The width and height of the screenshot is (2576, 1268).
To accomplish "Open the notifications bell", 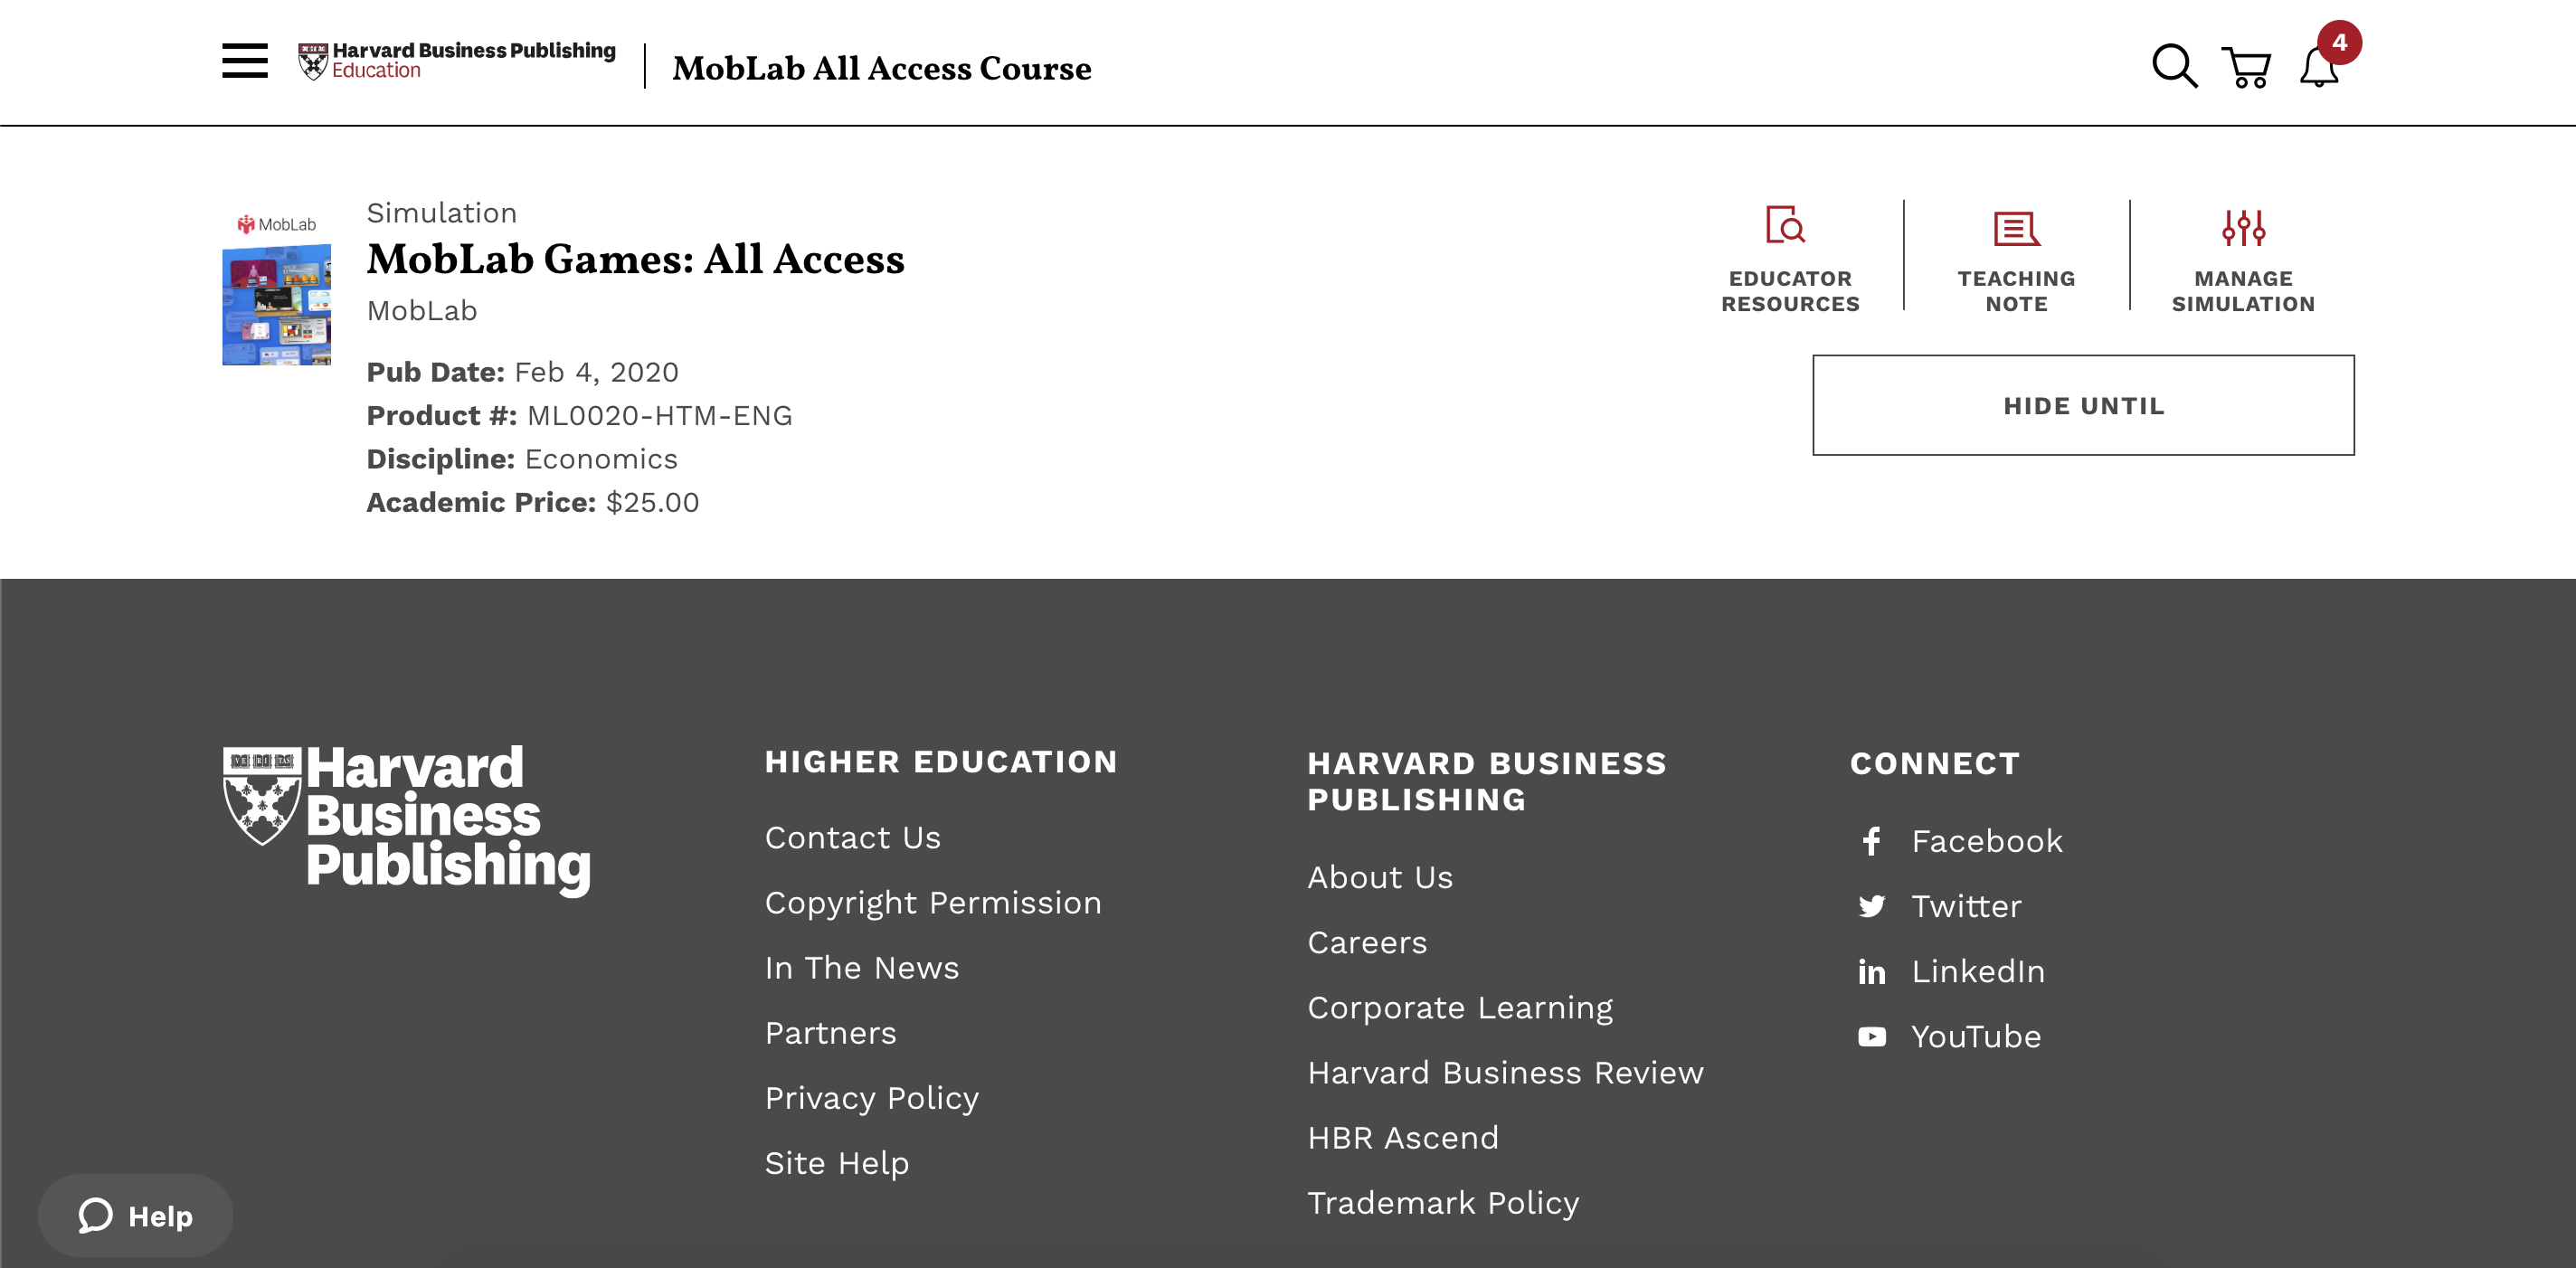I will pos(2319,67).
